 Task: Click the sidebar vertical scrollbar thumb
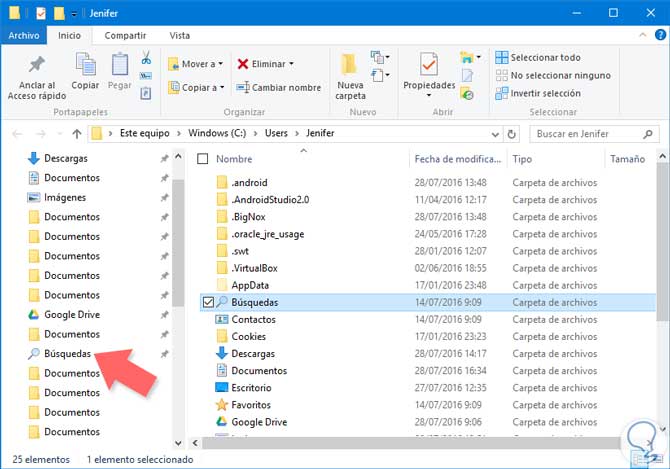178,243
